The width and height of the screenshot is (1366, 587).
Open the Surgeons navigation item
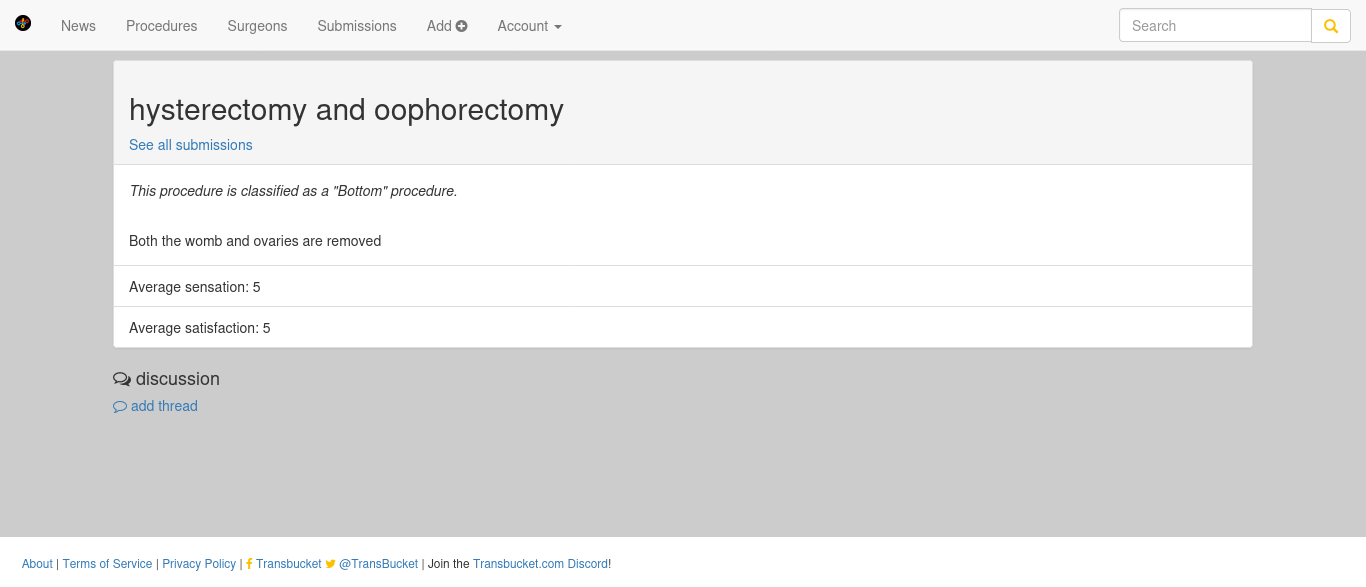pos(257,26)
